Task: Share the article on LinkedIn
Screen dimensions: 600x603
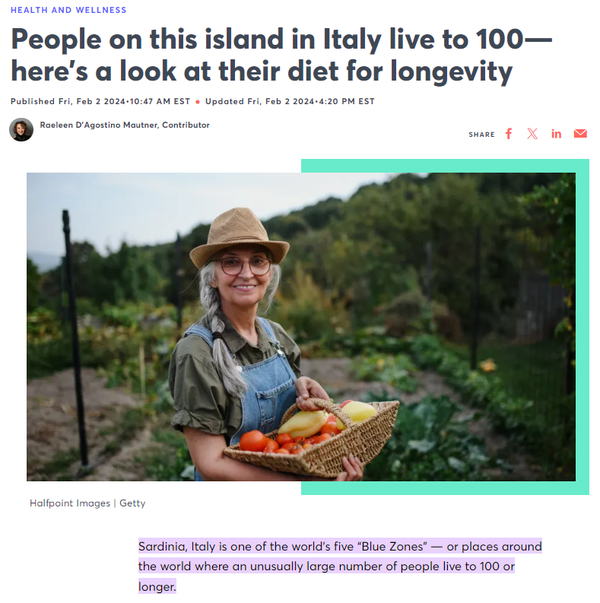Action: (x=556, y=134)
